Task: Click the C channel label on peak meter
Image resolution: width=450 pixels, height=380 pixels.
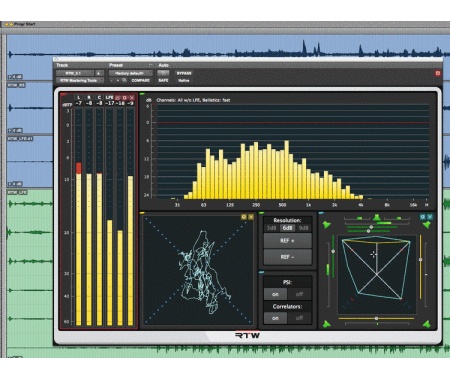Action: coord(99,97)
